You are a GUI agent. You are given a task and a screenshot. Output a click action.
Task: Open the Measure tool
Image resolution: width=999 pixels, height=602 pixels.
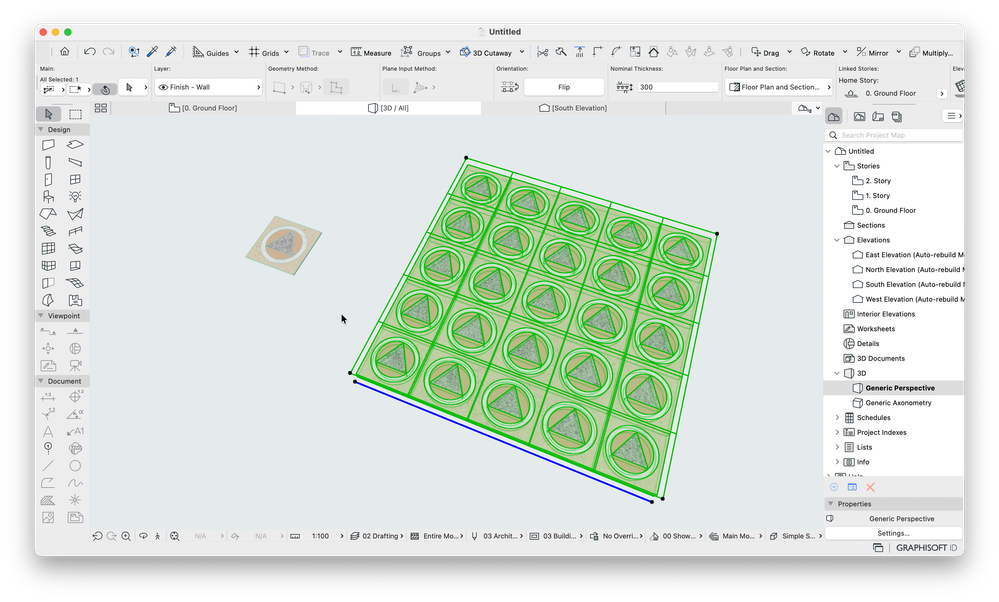pyautogui.click(x=371, y=52)
